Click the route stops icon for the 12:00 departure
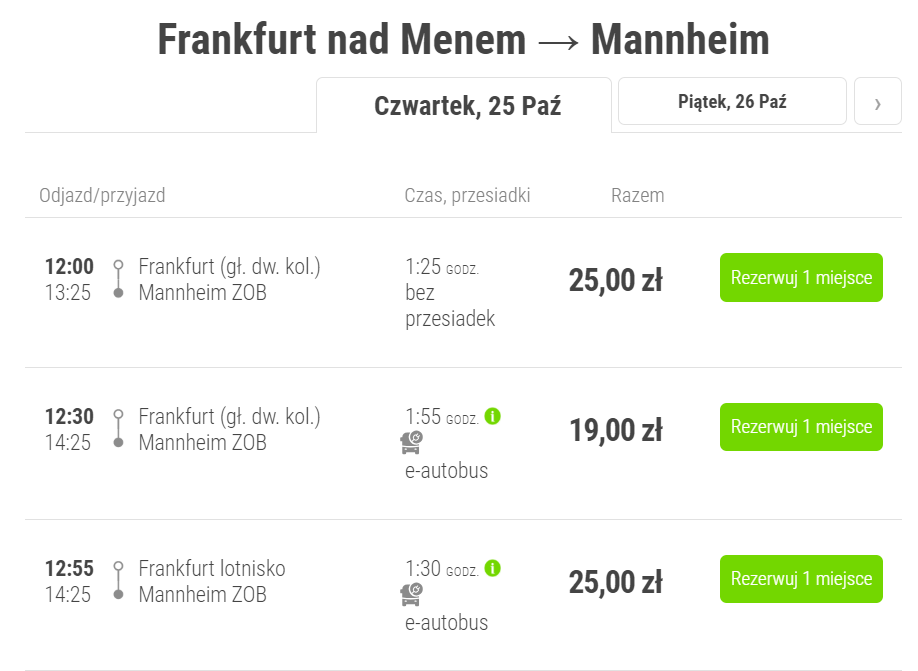The height and width of the screenshot is (671, 918). pos(118,279)
